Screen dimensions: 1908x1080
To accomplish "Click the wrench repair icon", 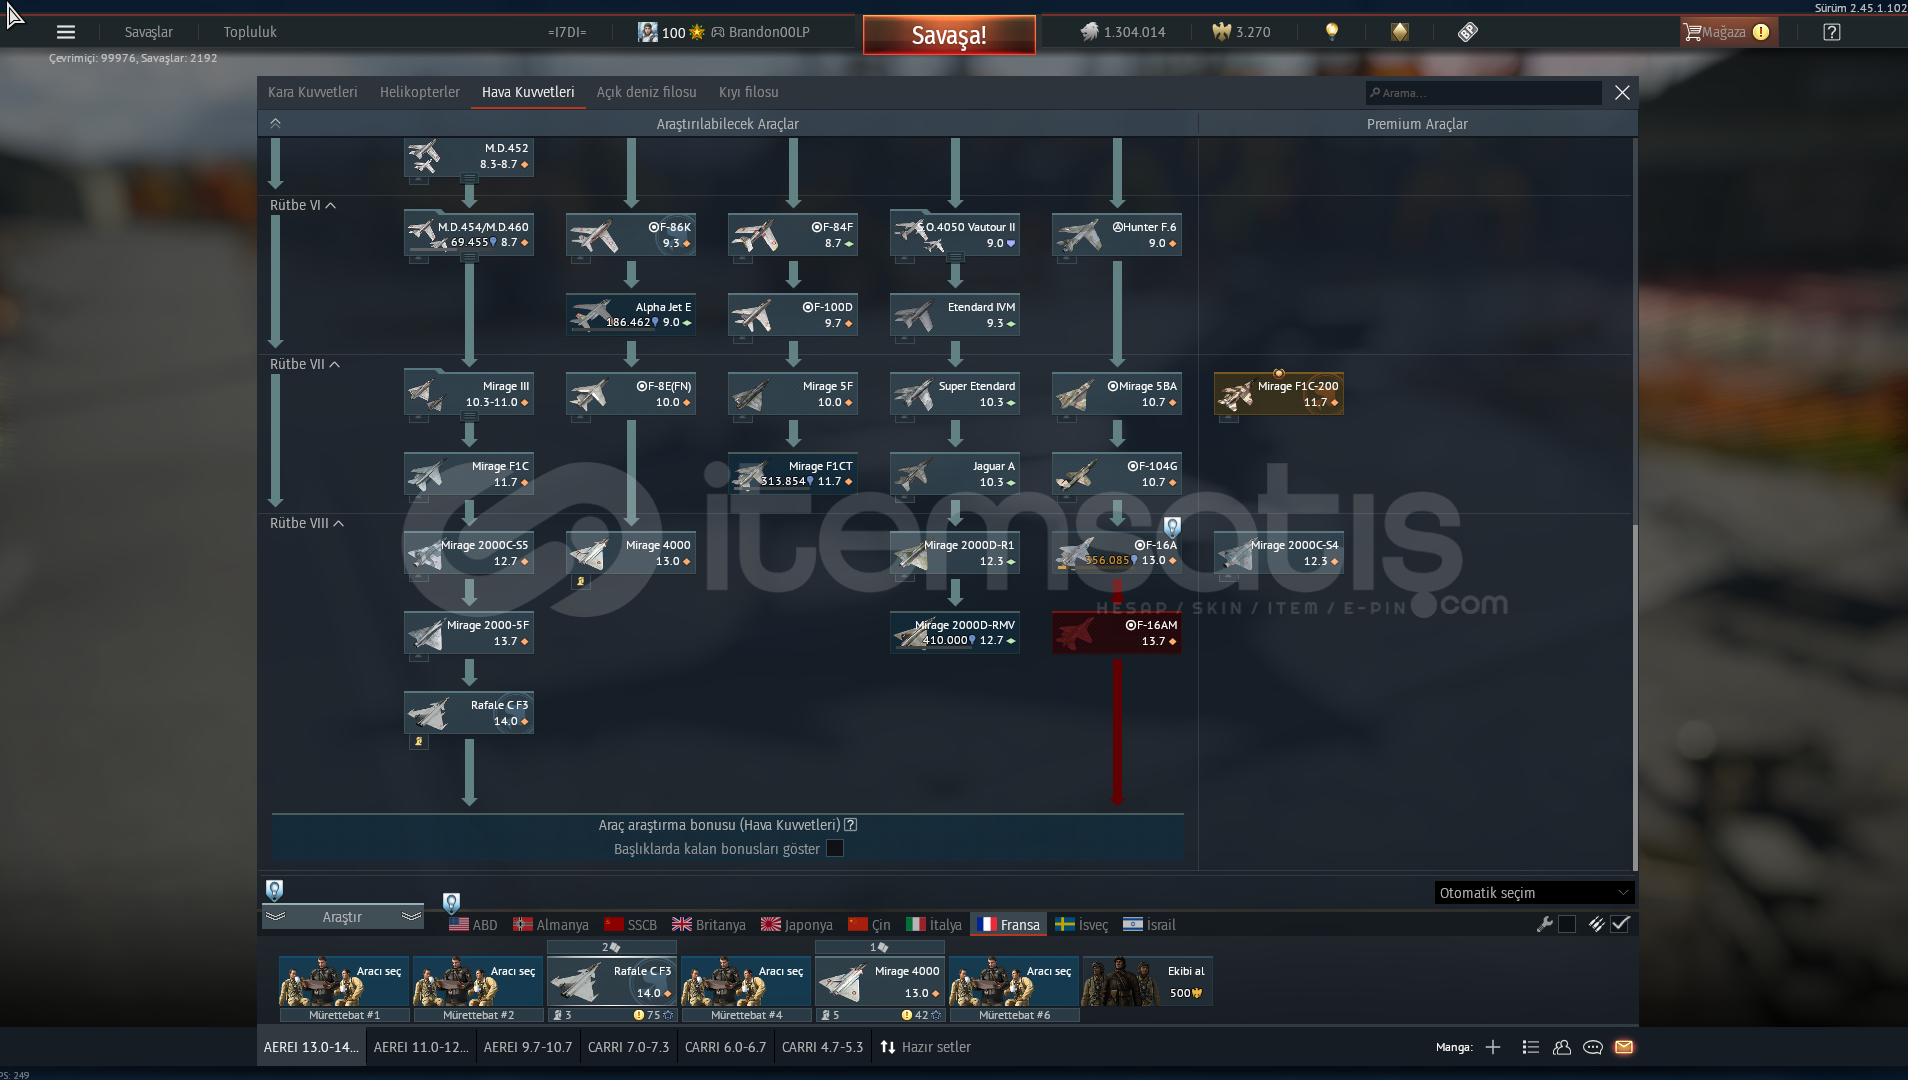I will point(1544,924).
